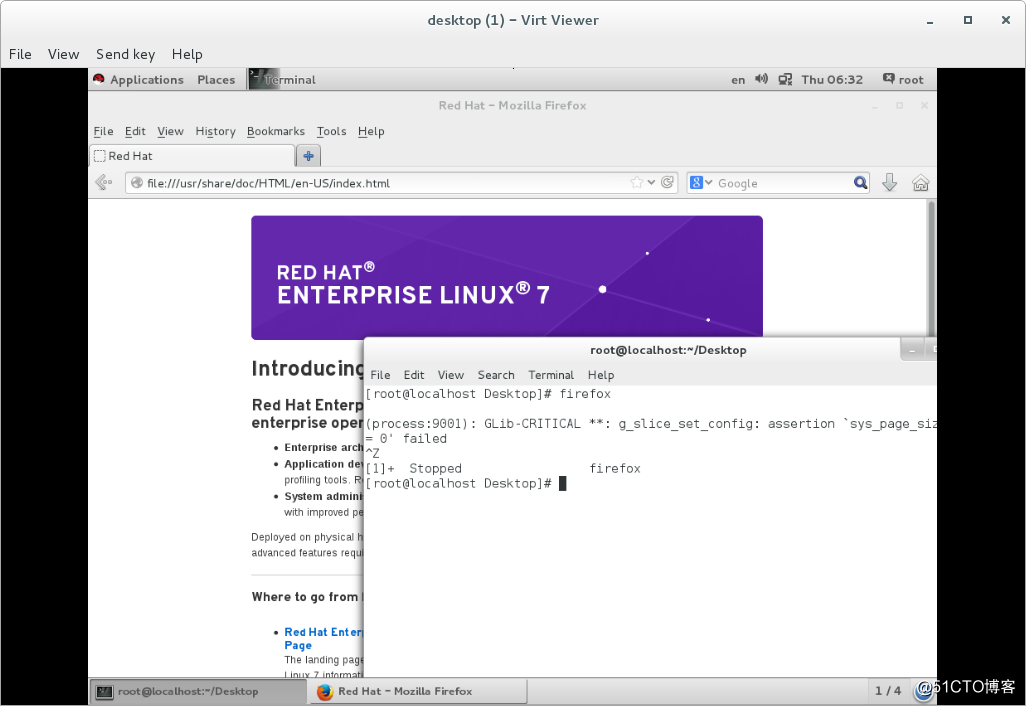Click the root@localhost:~/Desktop terminal title bar
Screen dimensions: 1026x706
pos(668,350)
